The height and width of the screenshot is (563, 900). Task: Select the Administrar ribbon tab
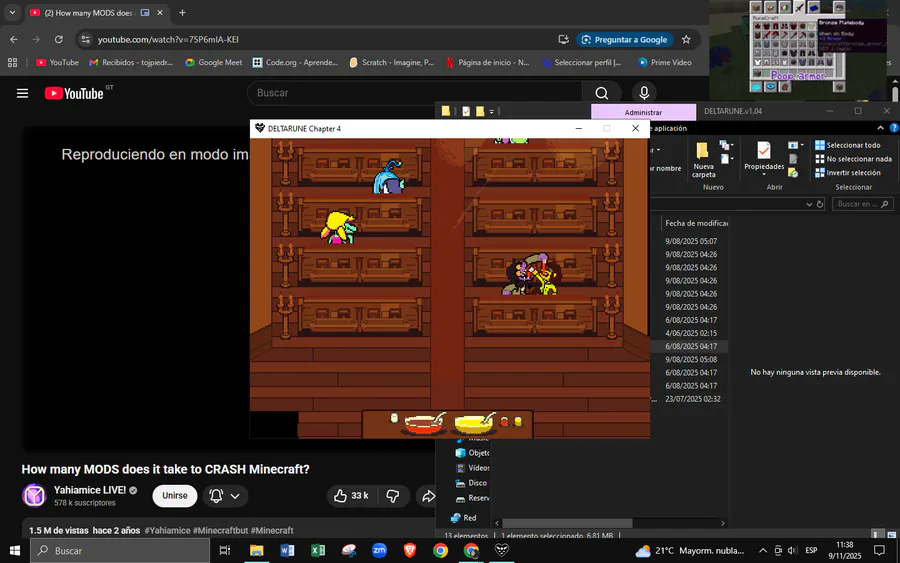pos(643,112)
